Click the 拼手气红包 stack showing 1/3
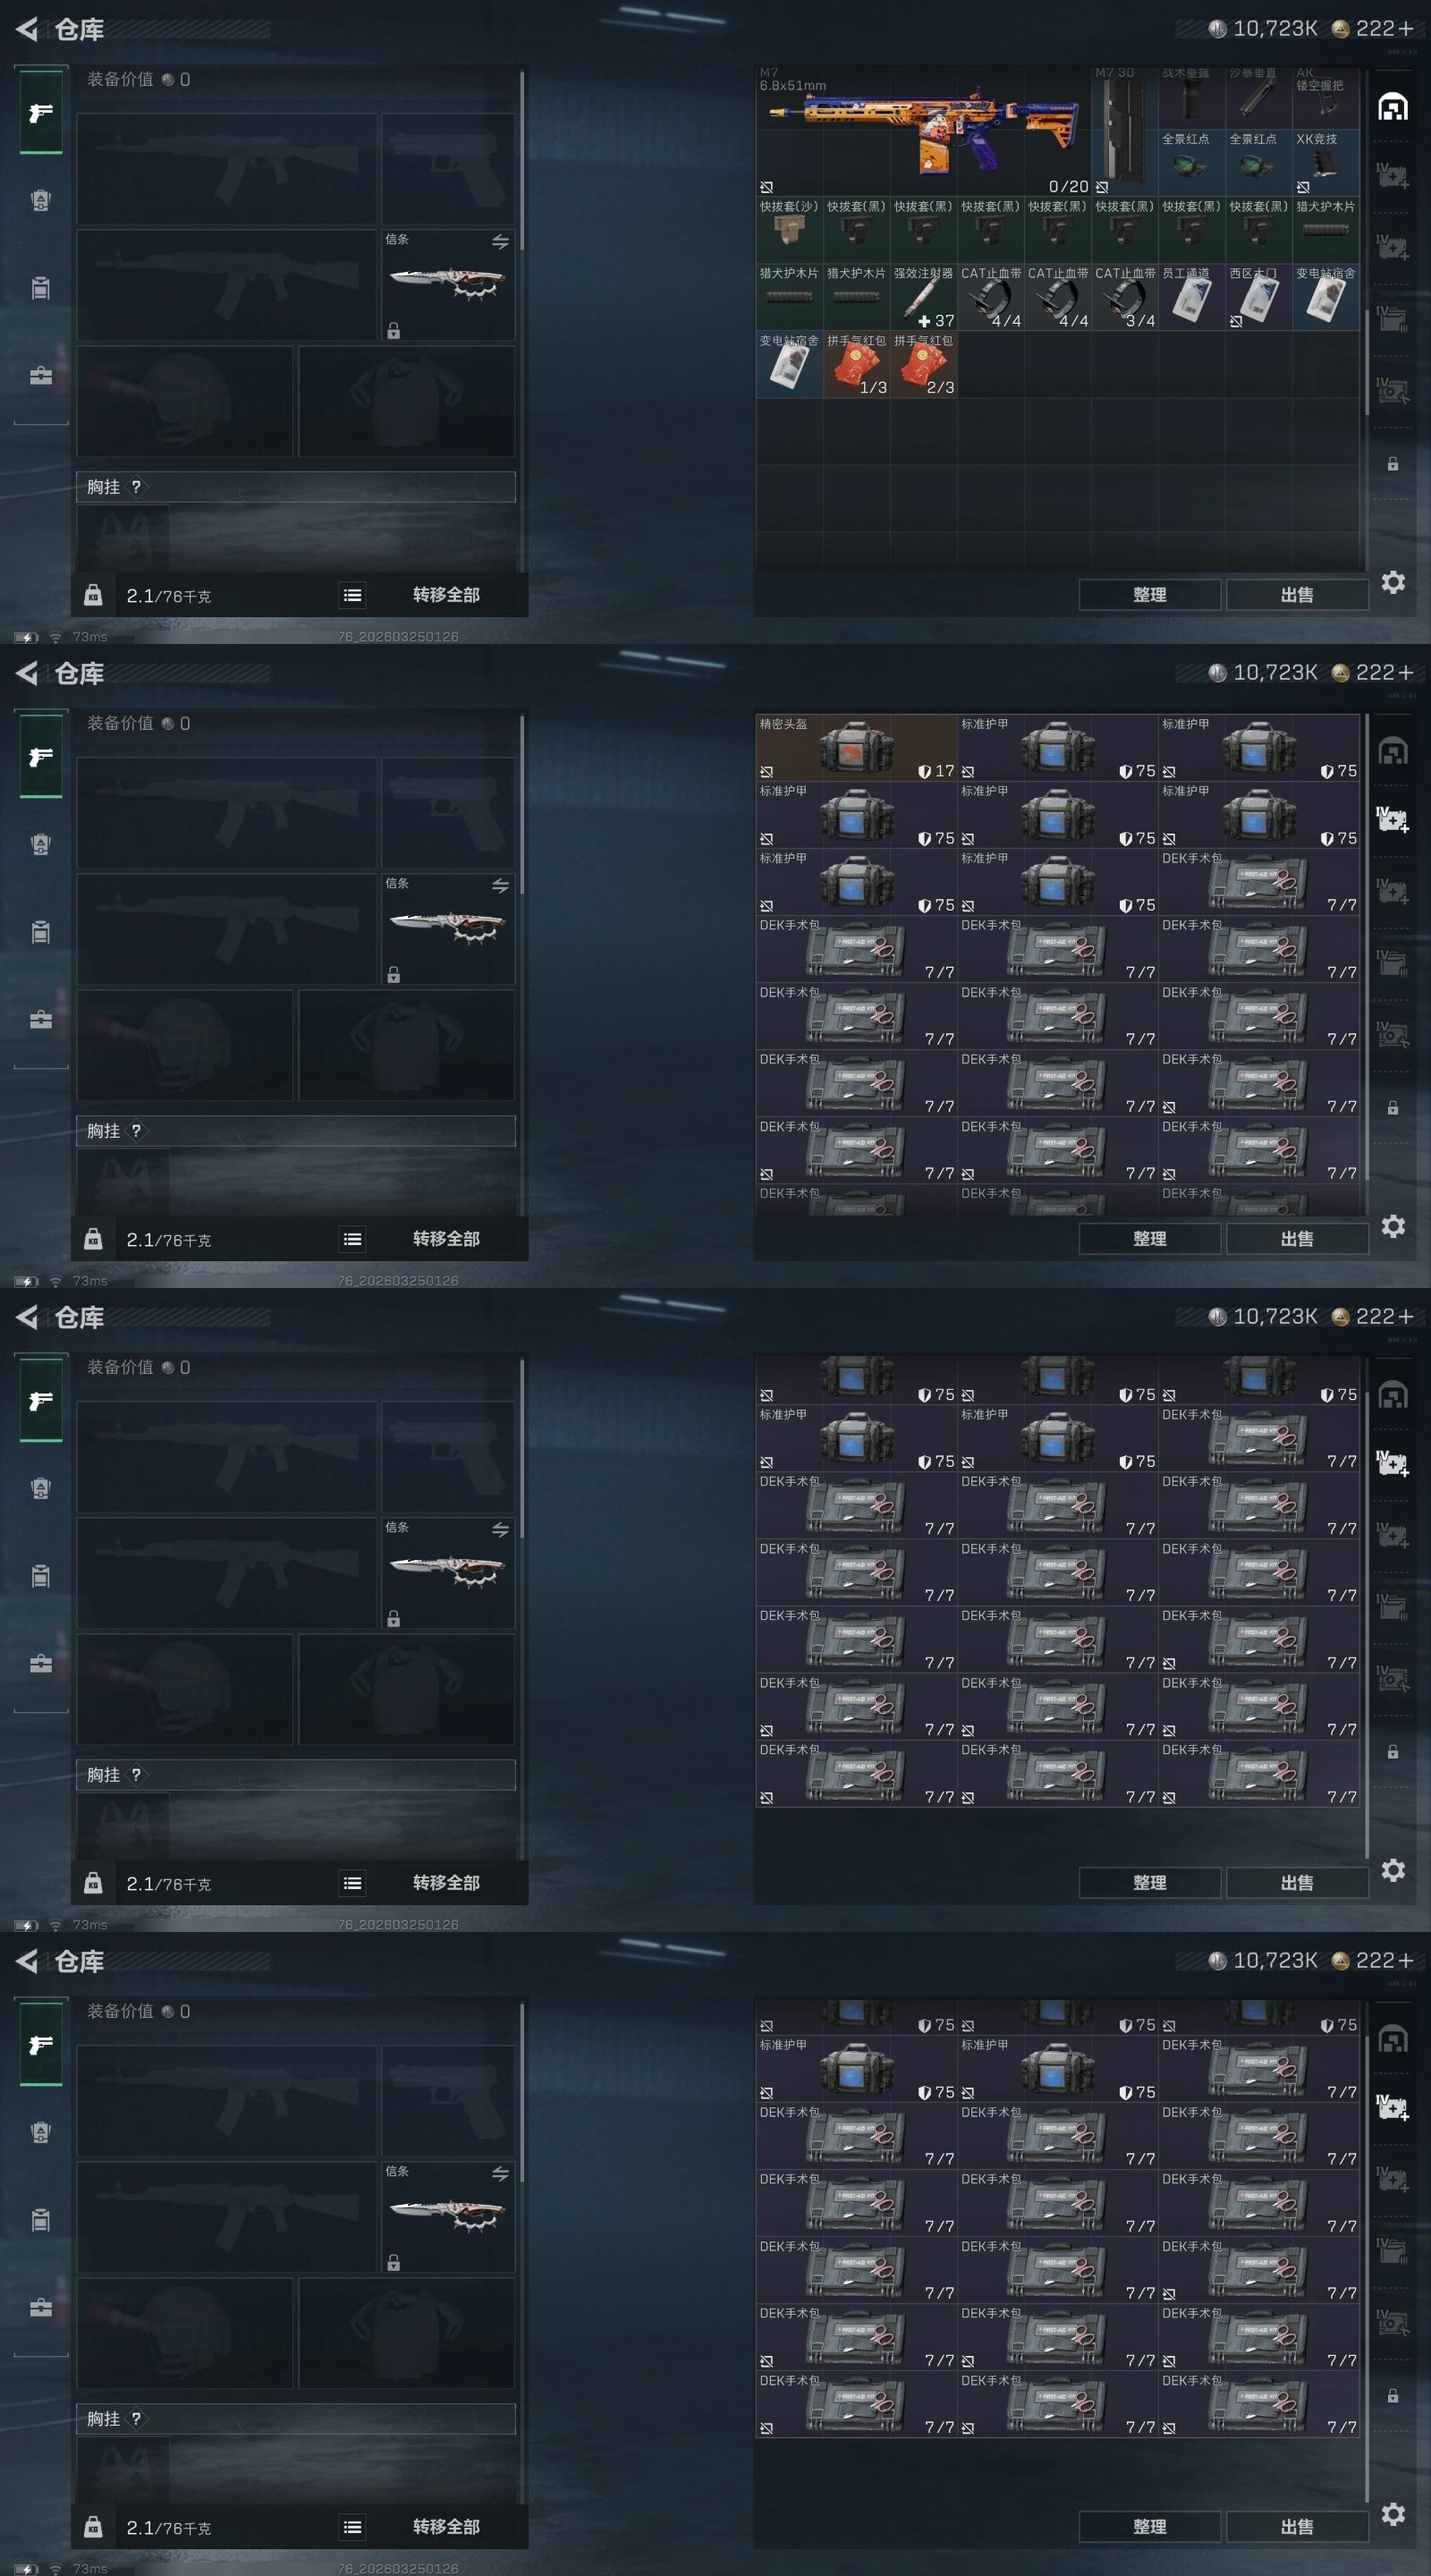 coord(857,365)
